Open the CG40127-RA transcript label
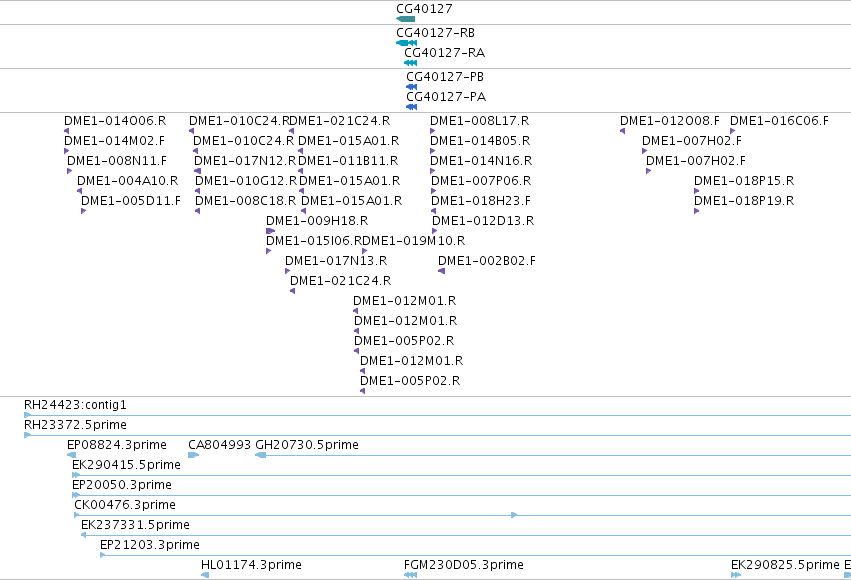The image size is (851, 580). [444, 53]
